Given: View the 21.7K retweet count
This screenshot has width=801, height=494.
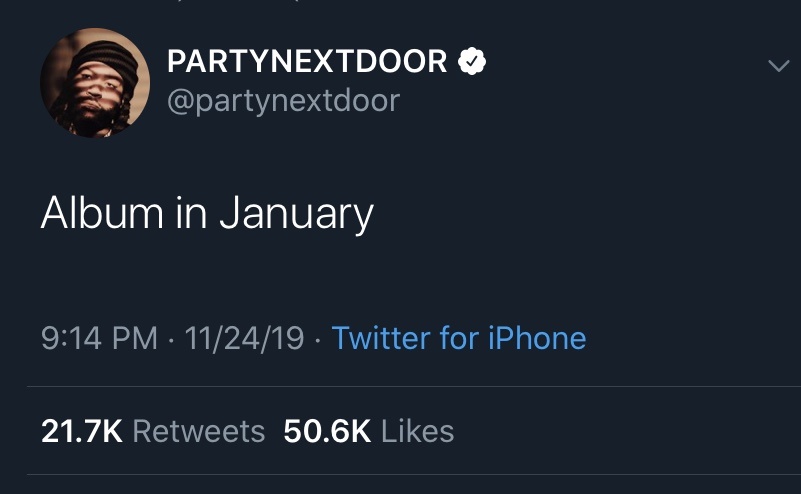Looking at the screenshot, I should click(82, 431).
